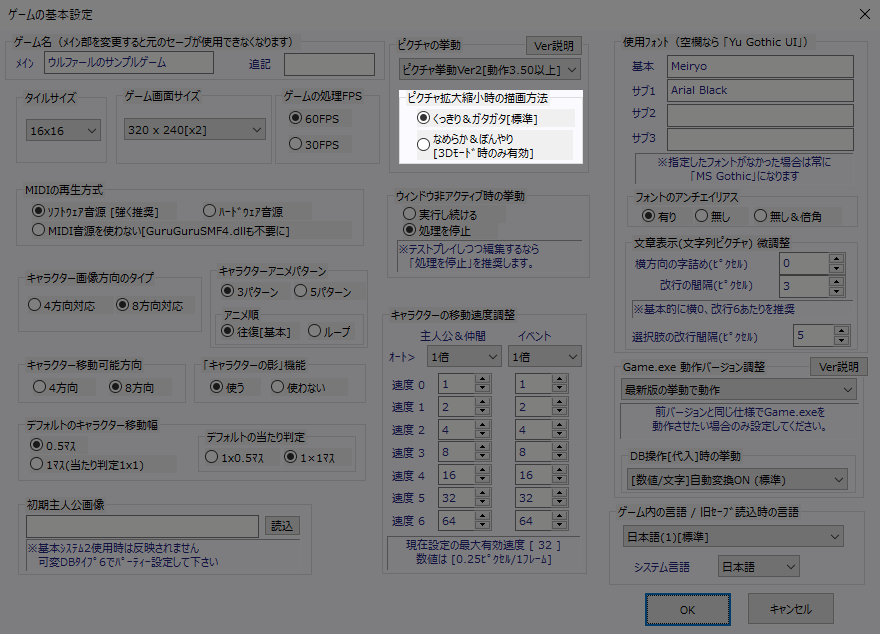This screenshot has height=634, width=880.
Task: Increase 速度 2 event speed
Action: pyautogui.click(x=559, y=425)
